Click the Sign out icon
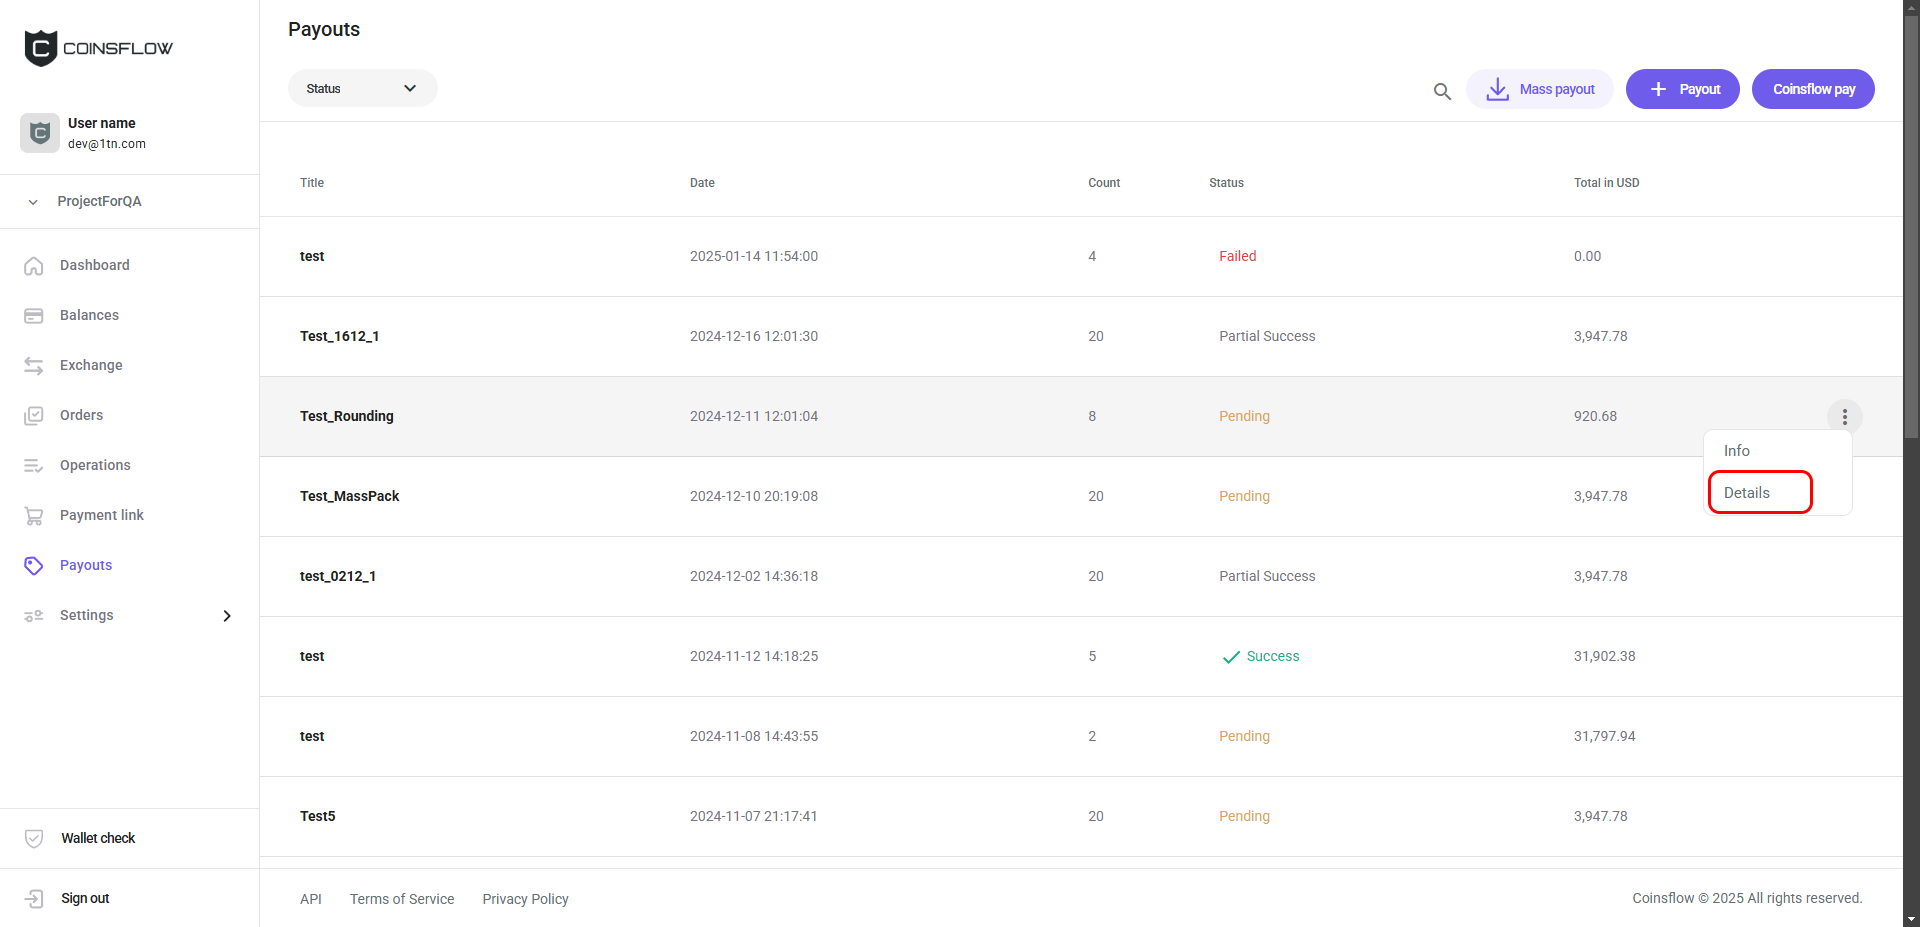This screenshot has height=927, width=1920. coord(34,899)
